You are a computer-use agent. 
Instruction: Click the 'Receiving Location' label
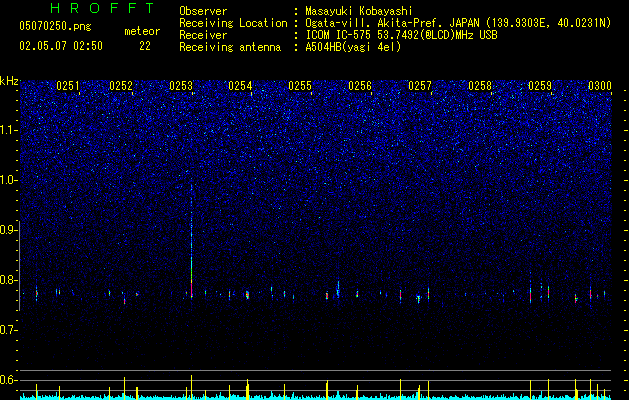click(233, 23)
